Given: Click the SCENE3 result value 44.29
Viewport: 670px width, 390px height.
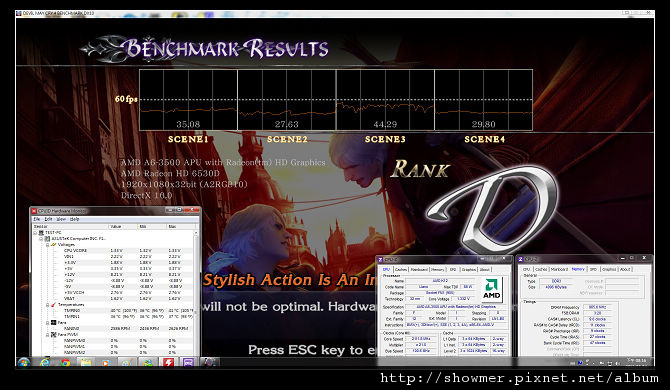Looking at the screenshot, I should pyautogui.click(x=385, y=124).
